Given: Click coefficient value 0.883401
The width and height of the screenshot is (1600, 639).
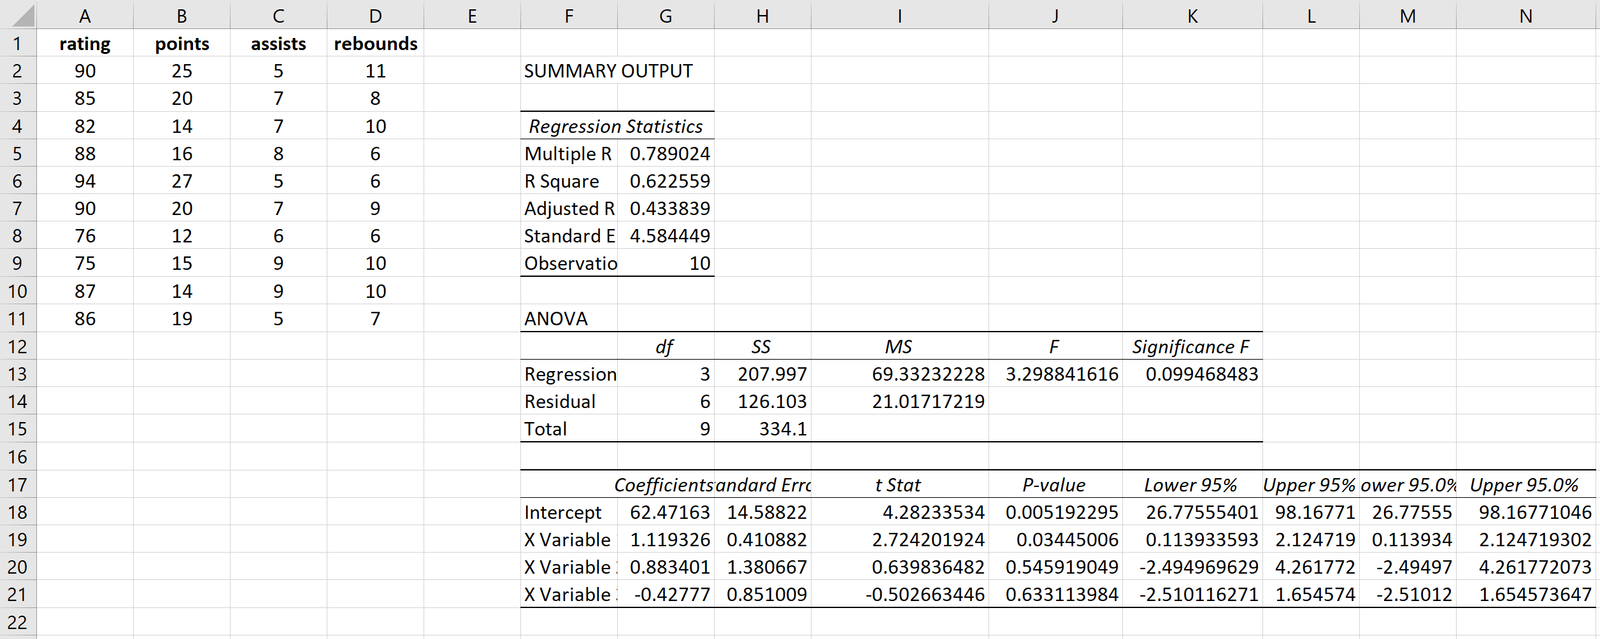Looking at the screenshot, I should click(666, 567).
